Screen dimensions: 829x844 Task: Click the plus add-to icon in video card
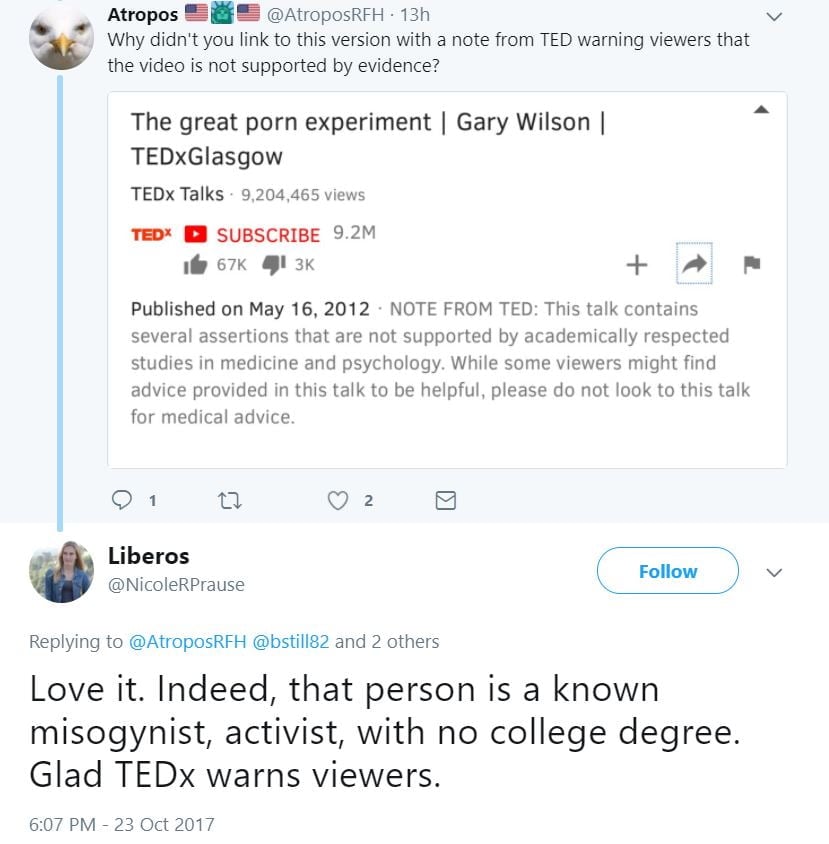click(636, 265)
